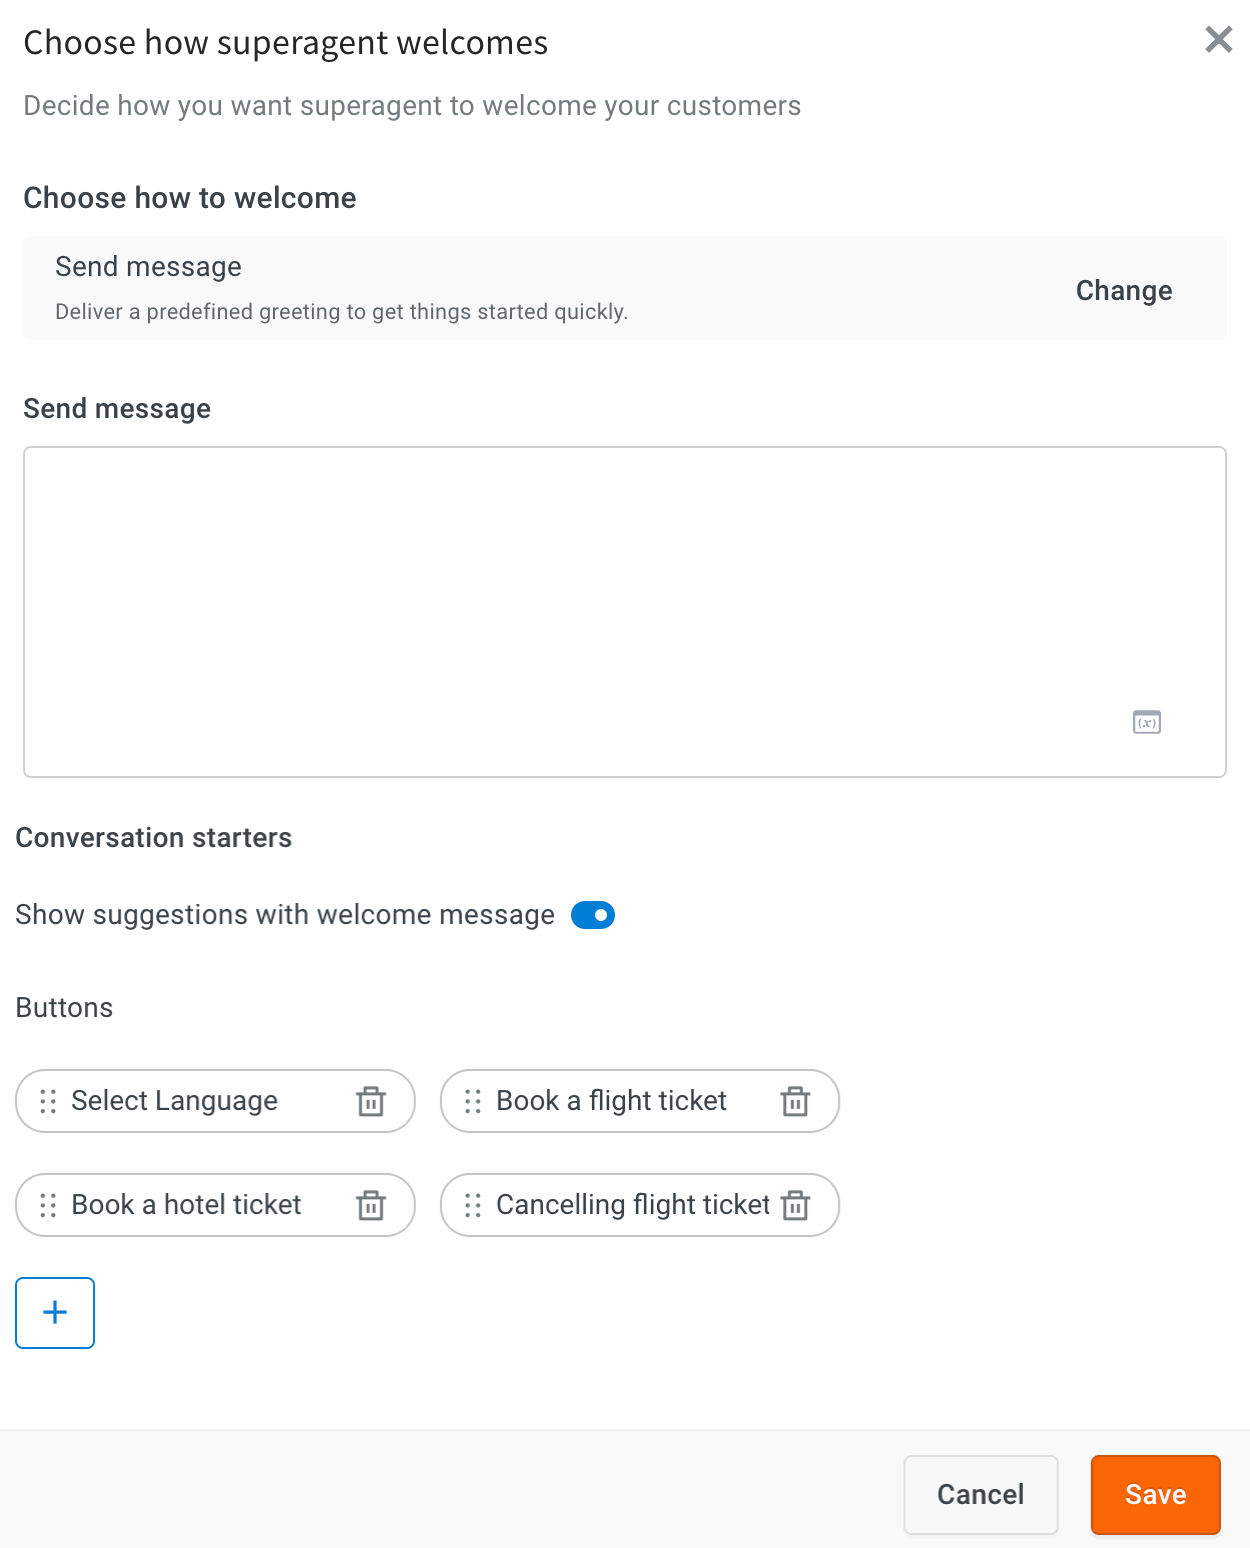Save the welcome settings

1156,1494
